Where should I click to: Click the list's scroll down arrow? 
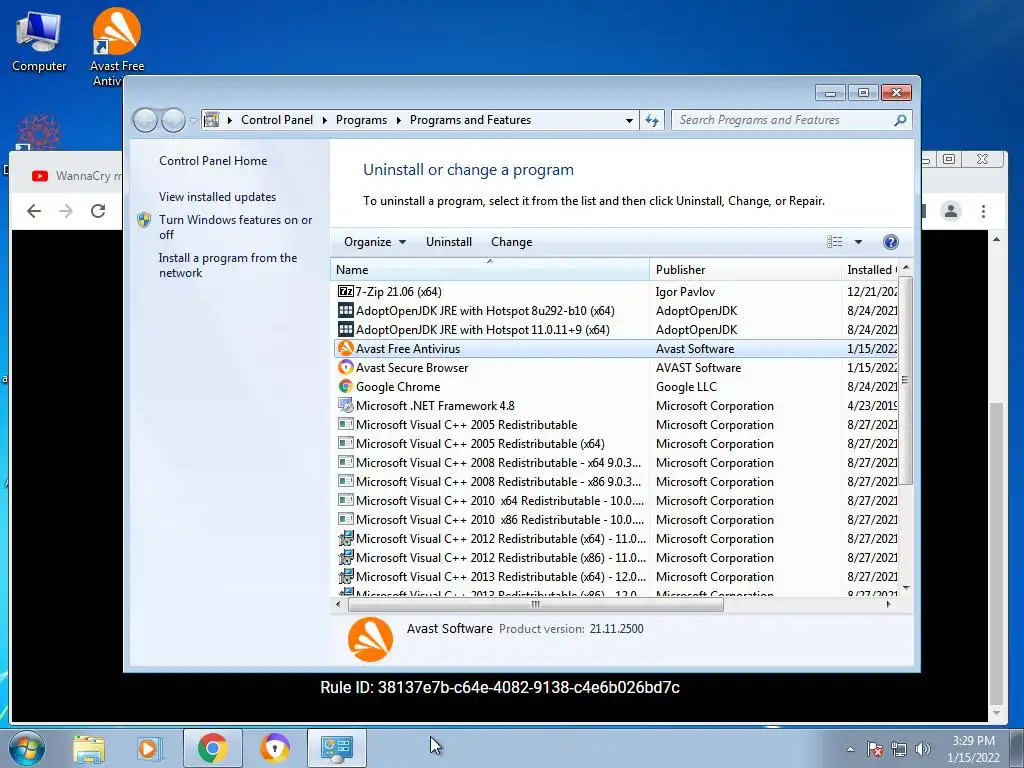(x=906, y=587)
